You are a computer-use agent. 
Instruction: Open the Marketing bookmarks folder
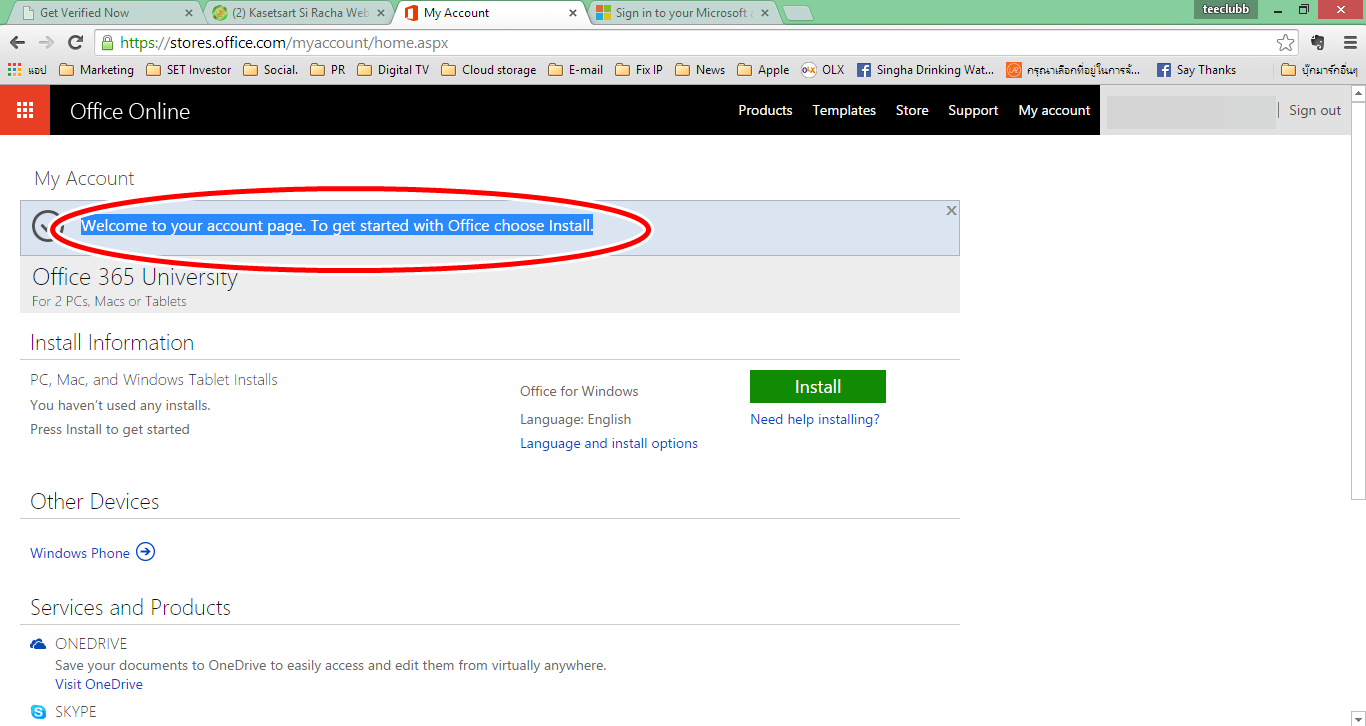97,70
